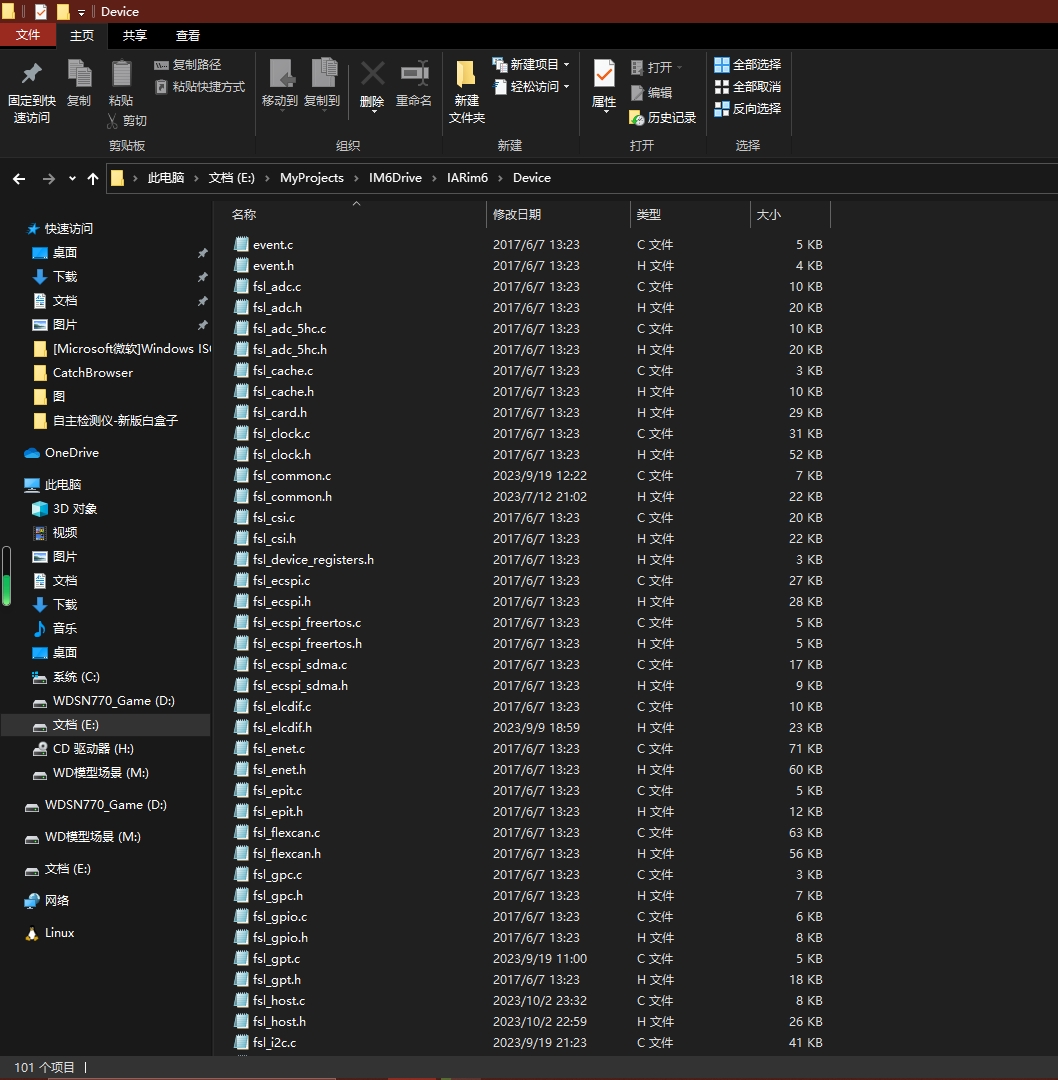Screen dimensions: 1058x1080
Task: Open 历史记录 history
Action: coord(663,118)
